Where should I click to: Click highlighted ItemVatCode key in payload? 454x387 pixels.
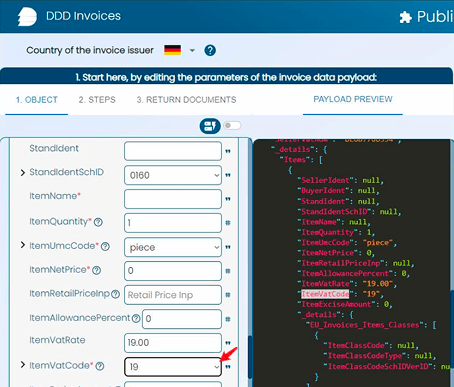(325, 294)
